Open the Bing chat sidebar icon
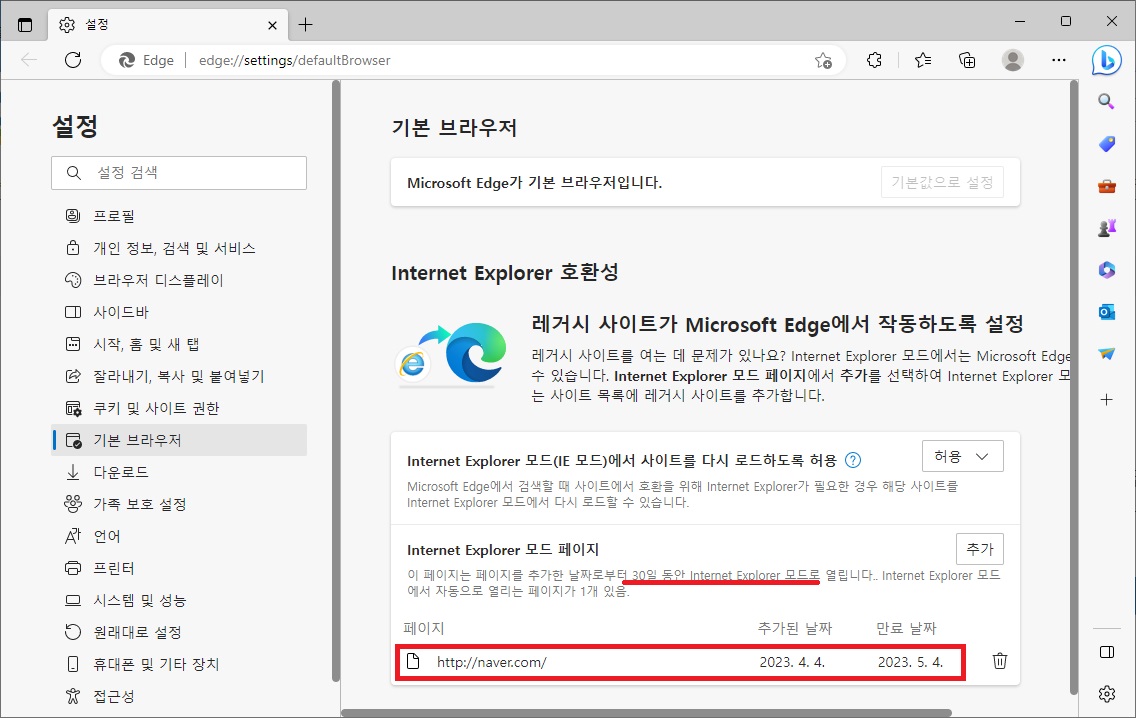This screenshot has width=1136, height=718. pos(1106,61)
